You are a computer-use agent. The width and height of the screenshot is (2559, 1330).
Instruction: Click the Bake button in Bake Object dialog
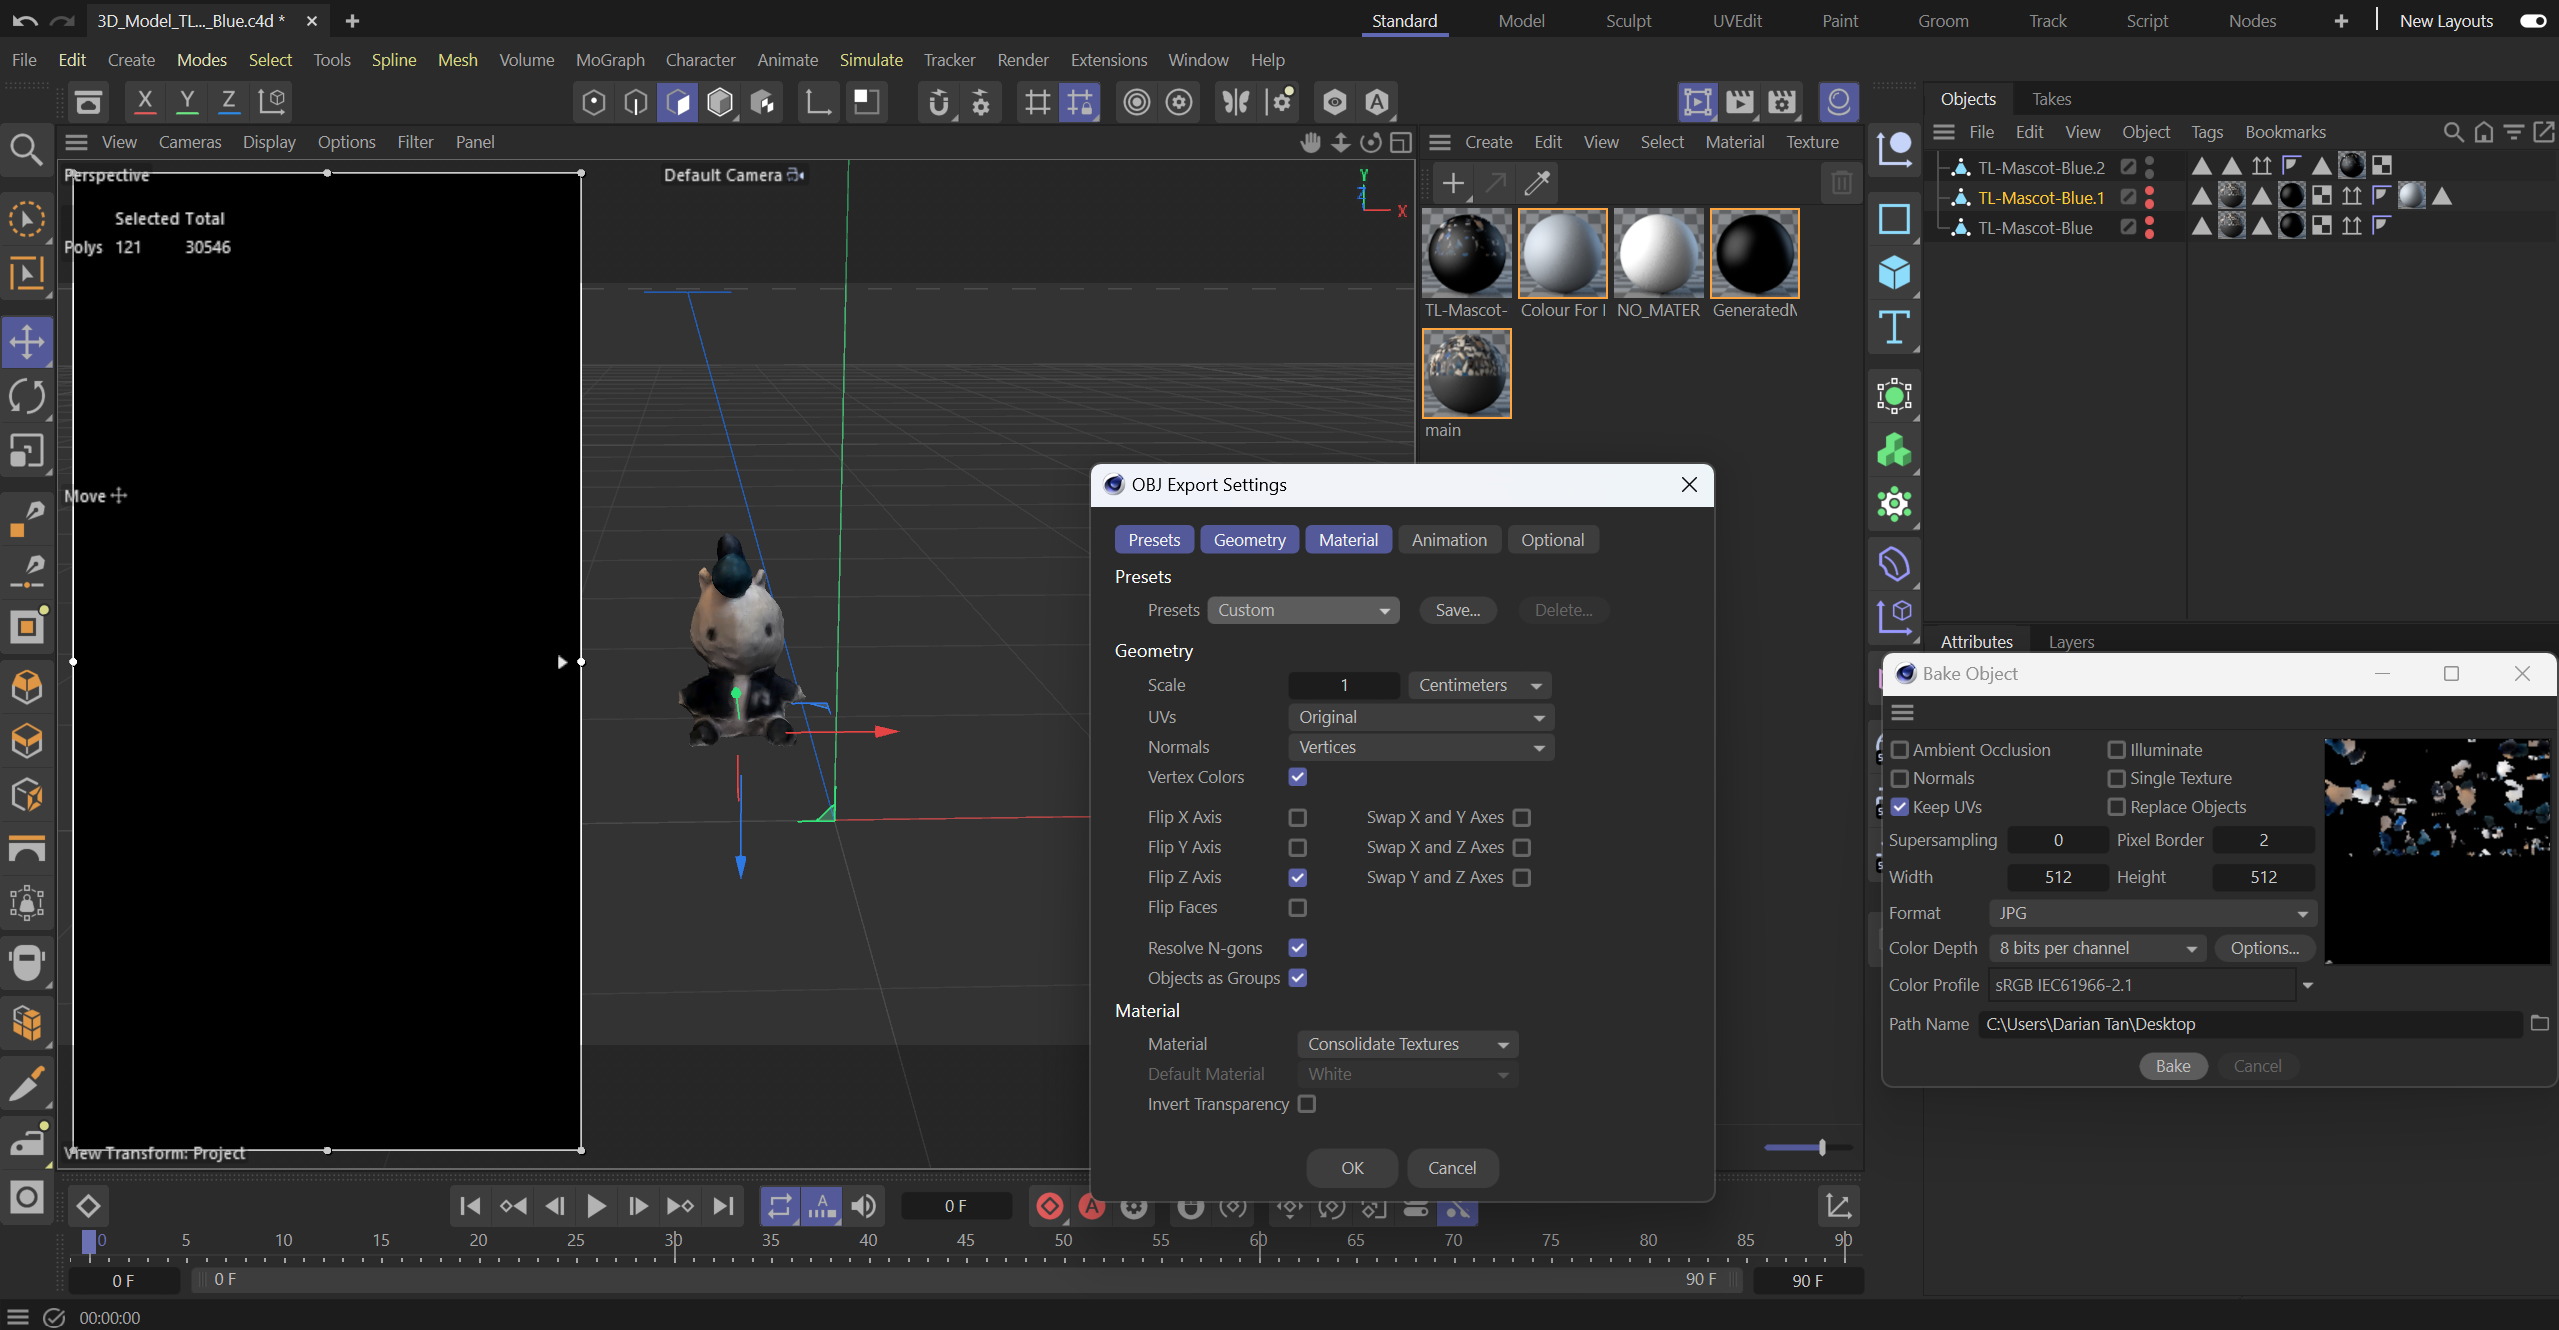point(2171,1065)
